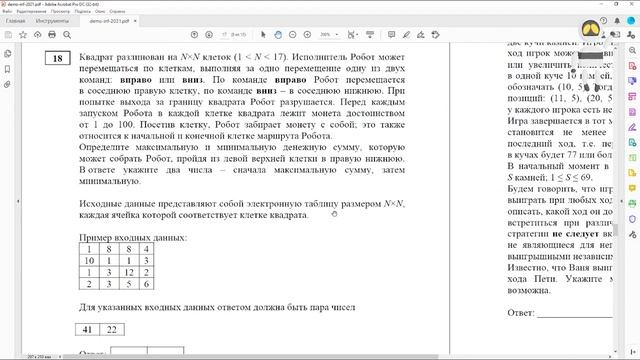Zoom out with the minus icon
This screenshot has width=640, height=360.
tap(293, 35)
